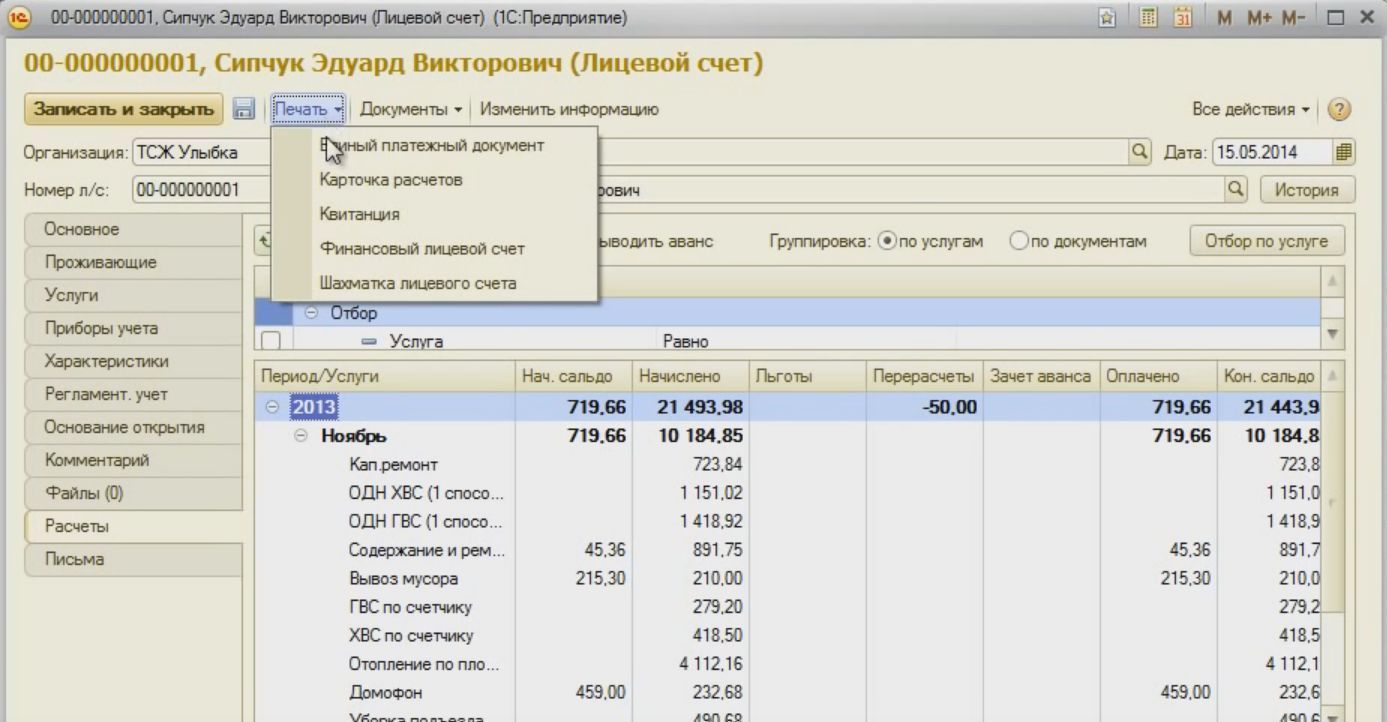Open the date picker next to 15.05.2014
Screen dimensions: 1387x722
1344,154
